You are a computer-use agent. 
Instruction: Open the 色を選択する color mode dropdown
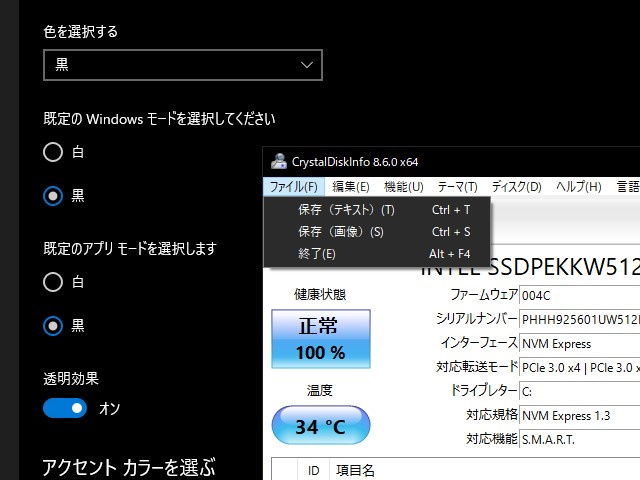(183, 65)
